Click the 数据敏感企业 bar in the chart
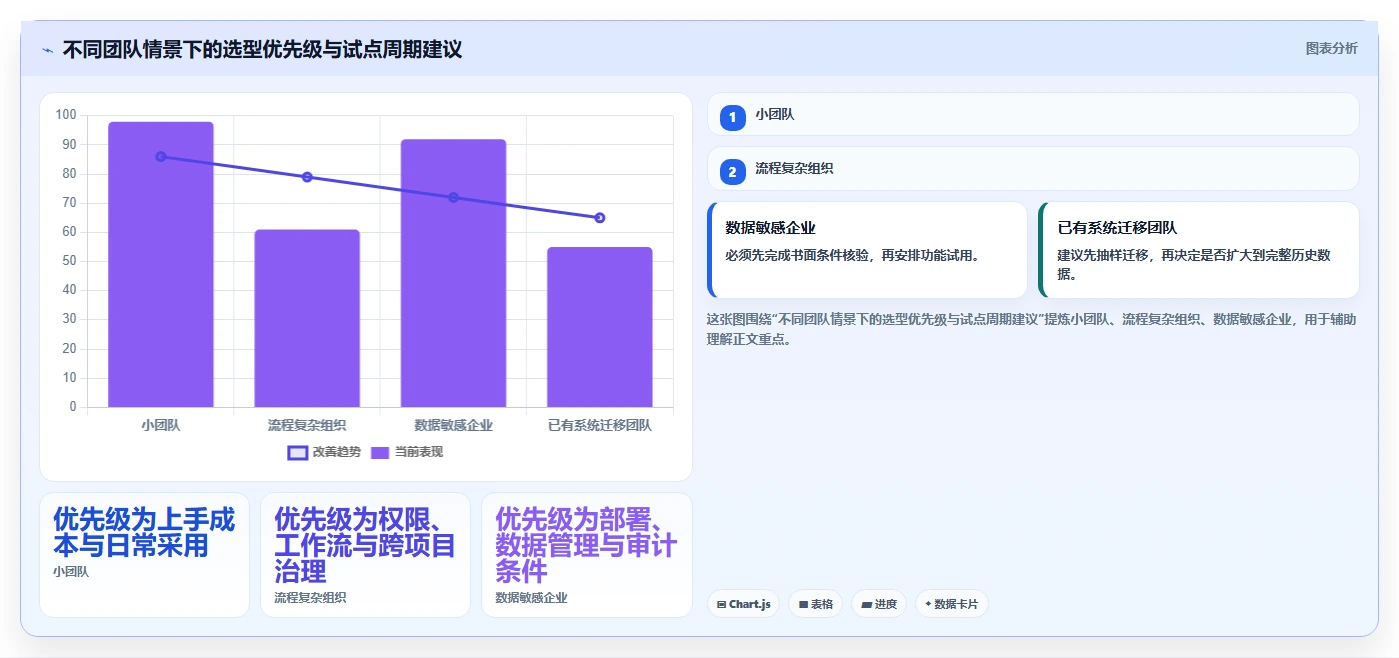Viewport: 1399px width, 658px height. coord(453,273)
